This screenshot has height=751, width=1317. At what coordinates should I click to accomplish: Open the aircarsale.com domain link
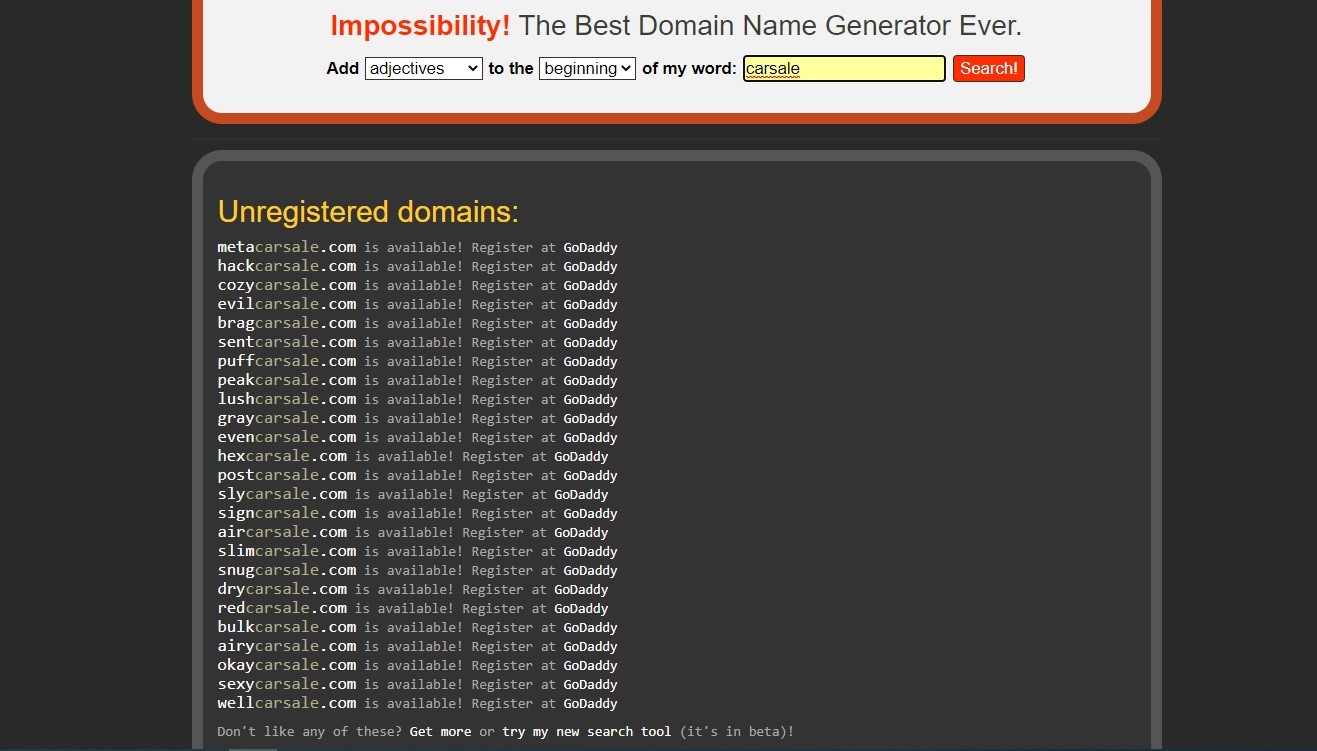[x=283, y=532]
